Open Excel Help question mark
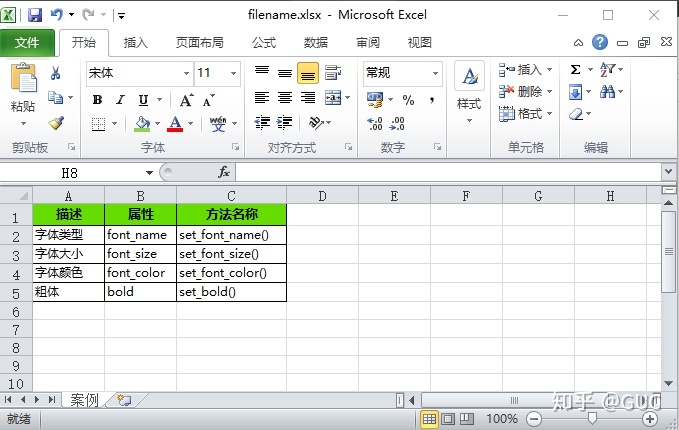Screen dimensions: 679x430 [600, 42]
